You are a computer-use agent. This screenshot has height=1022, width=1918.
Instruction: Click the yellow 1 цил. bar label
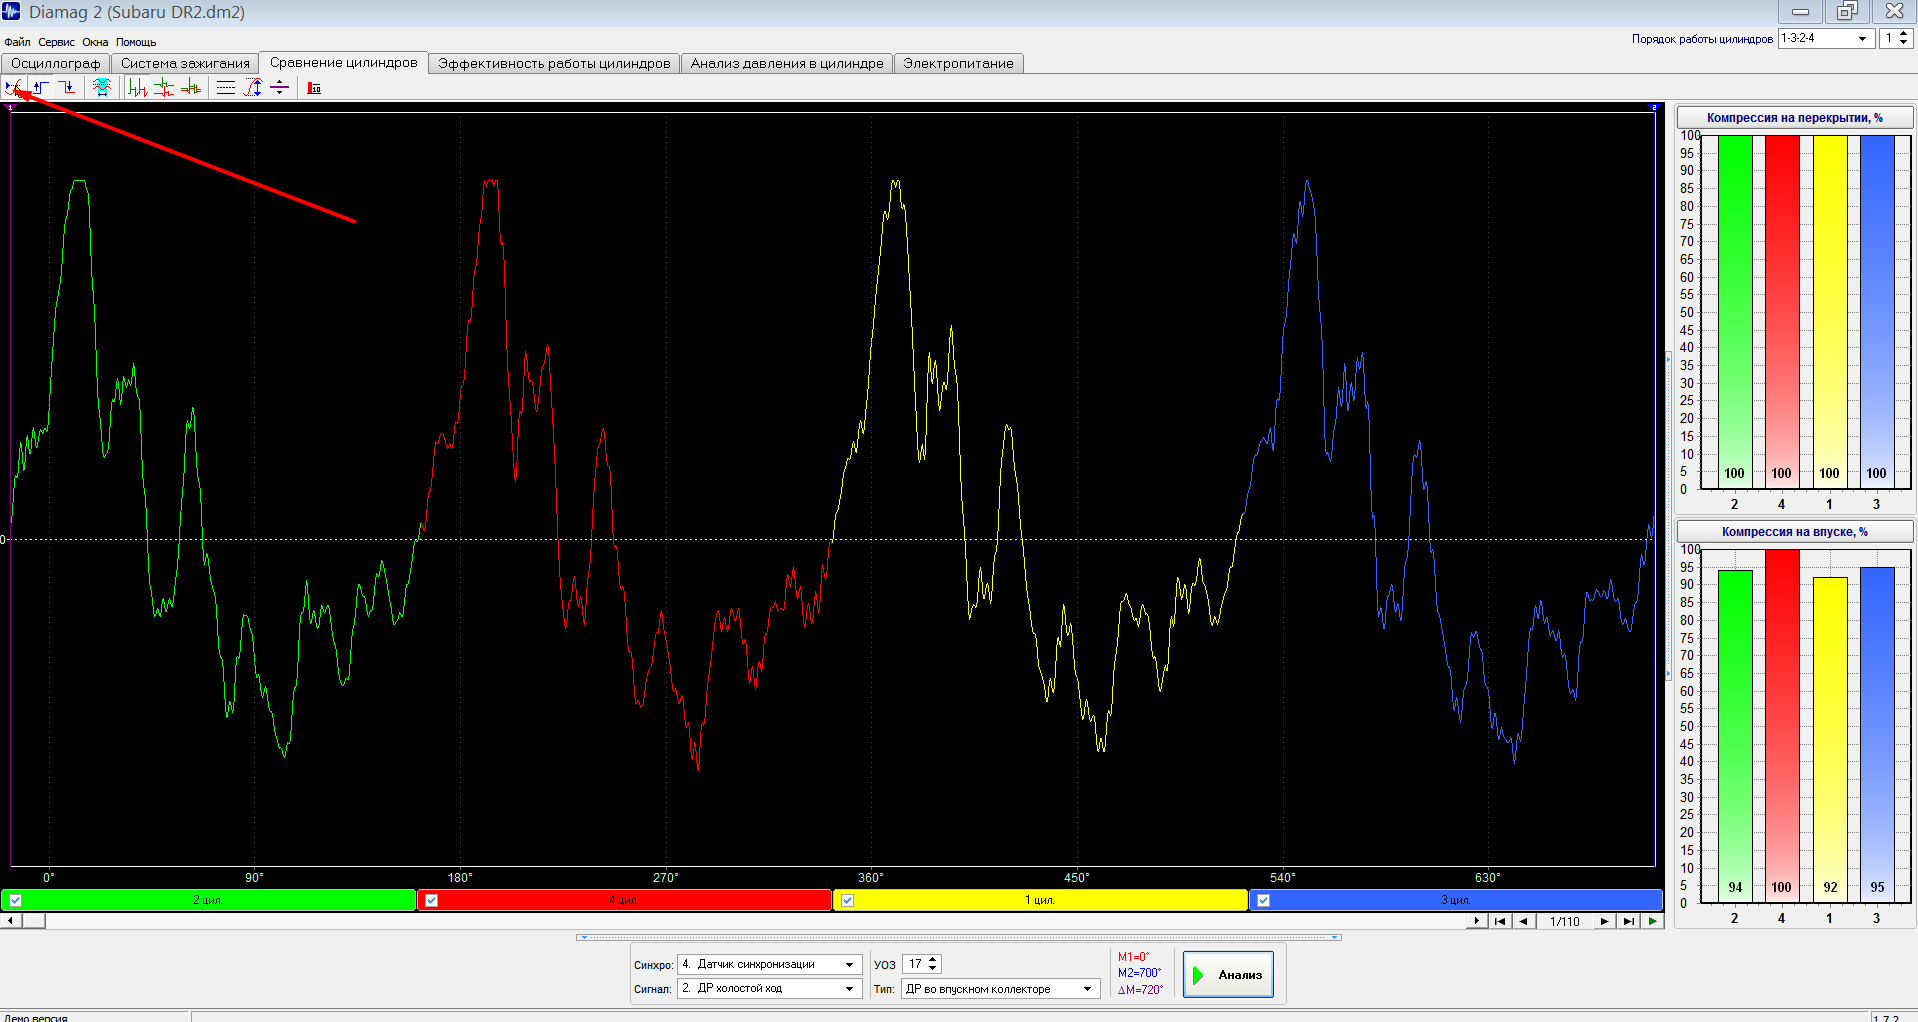[x=1040, y=900]
